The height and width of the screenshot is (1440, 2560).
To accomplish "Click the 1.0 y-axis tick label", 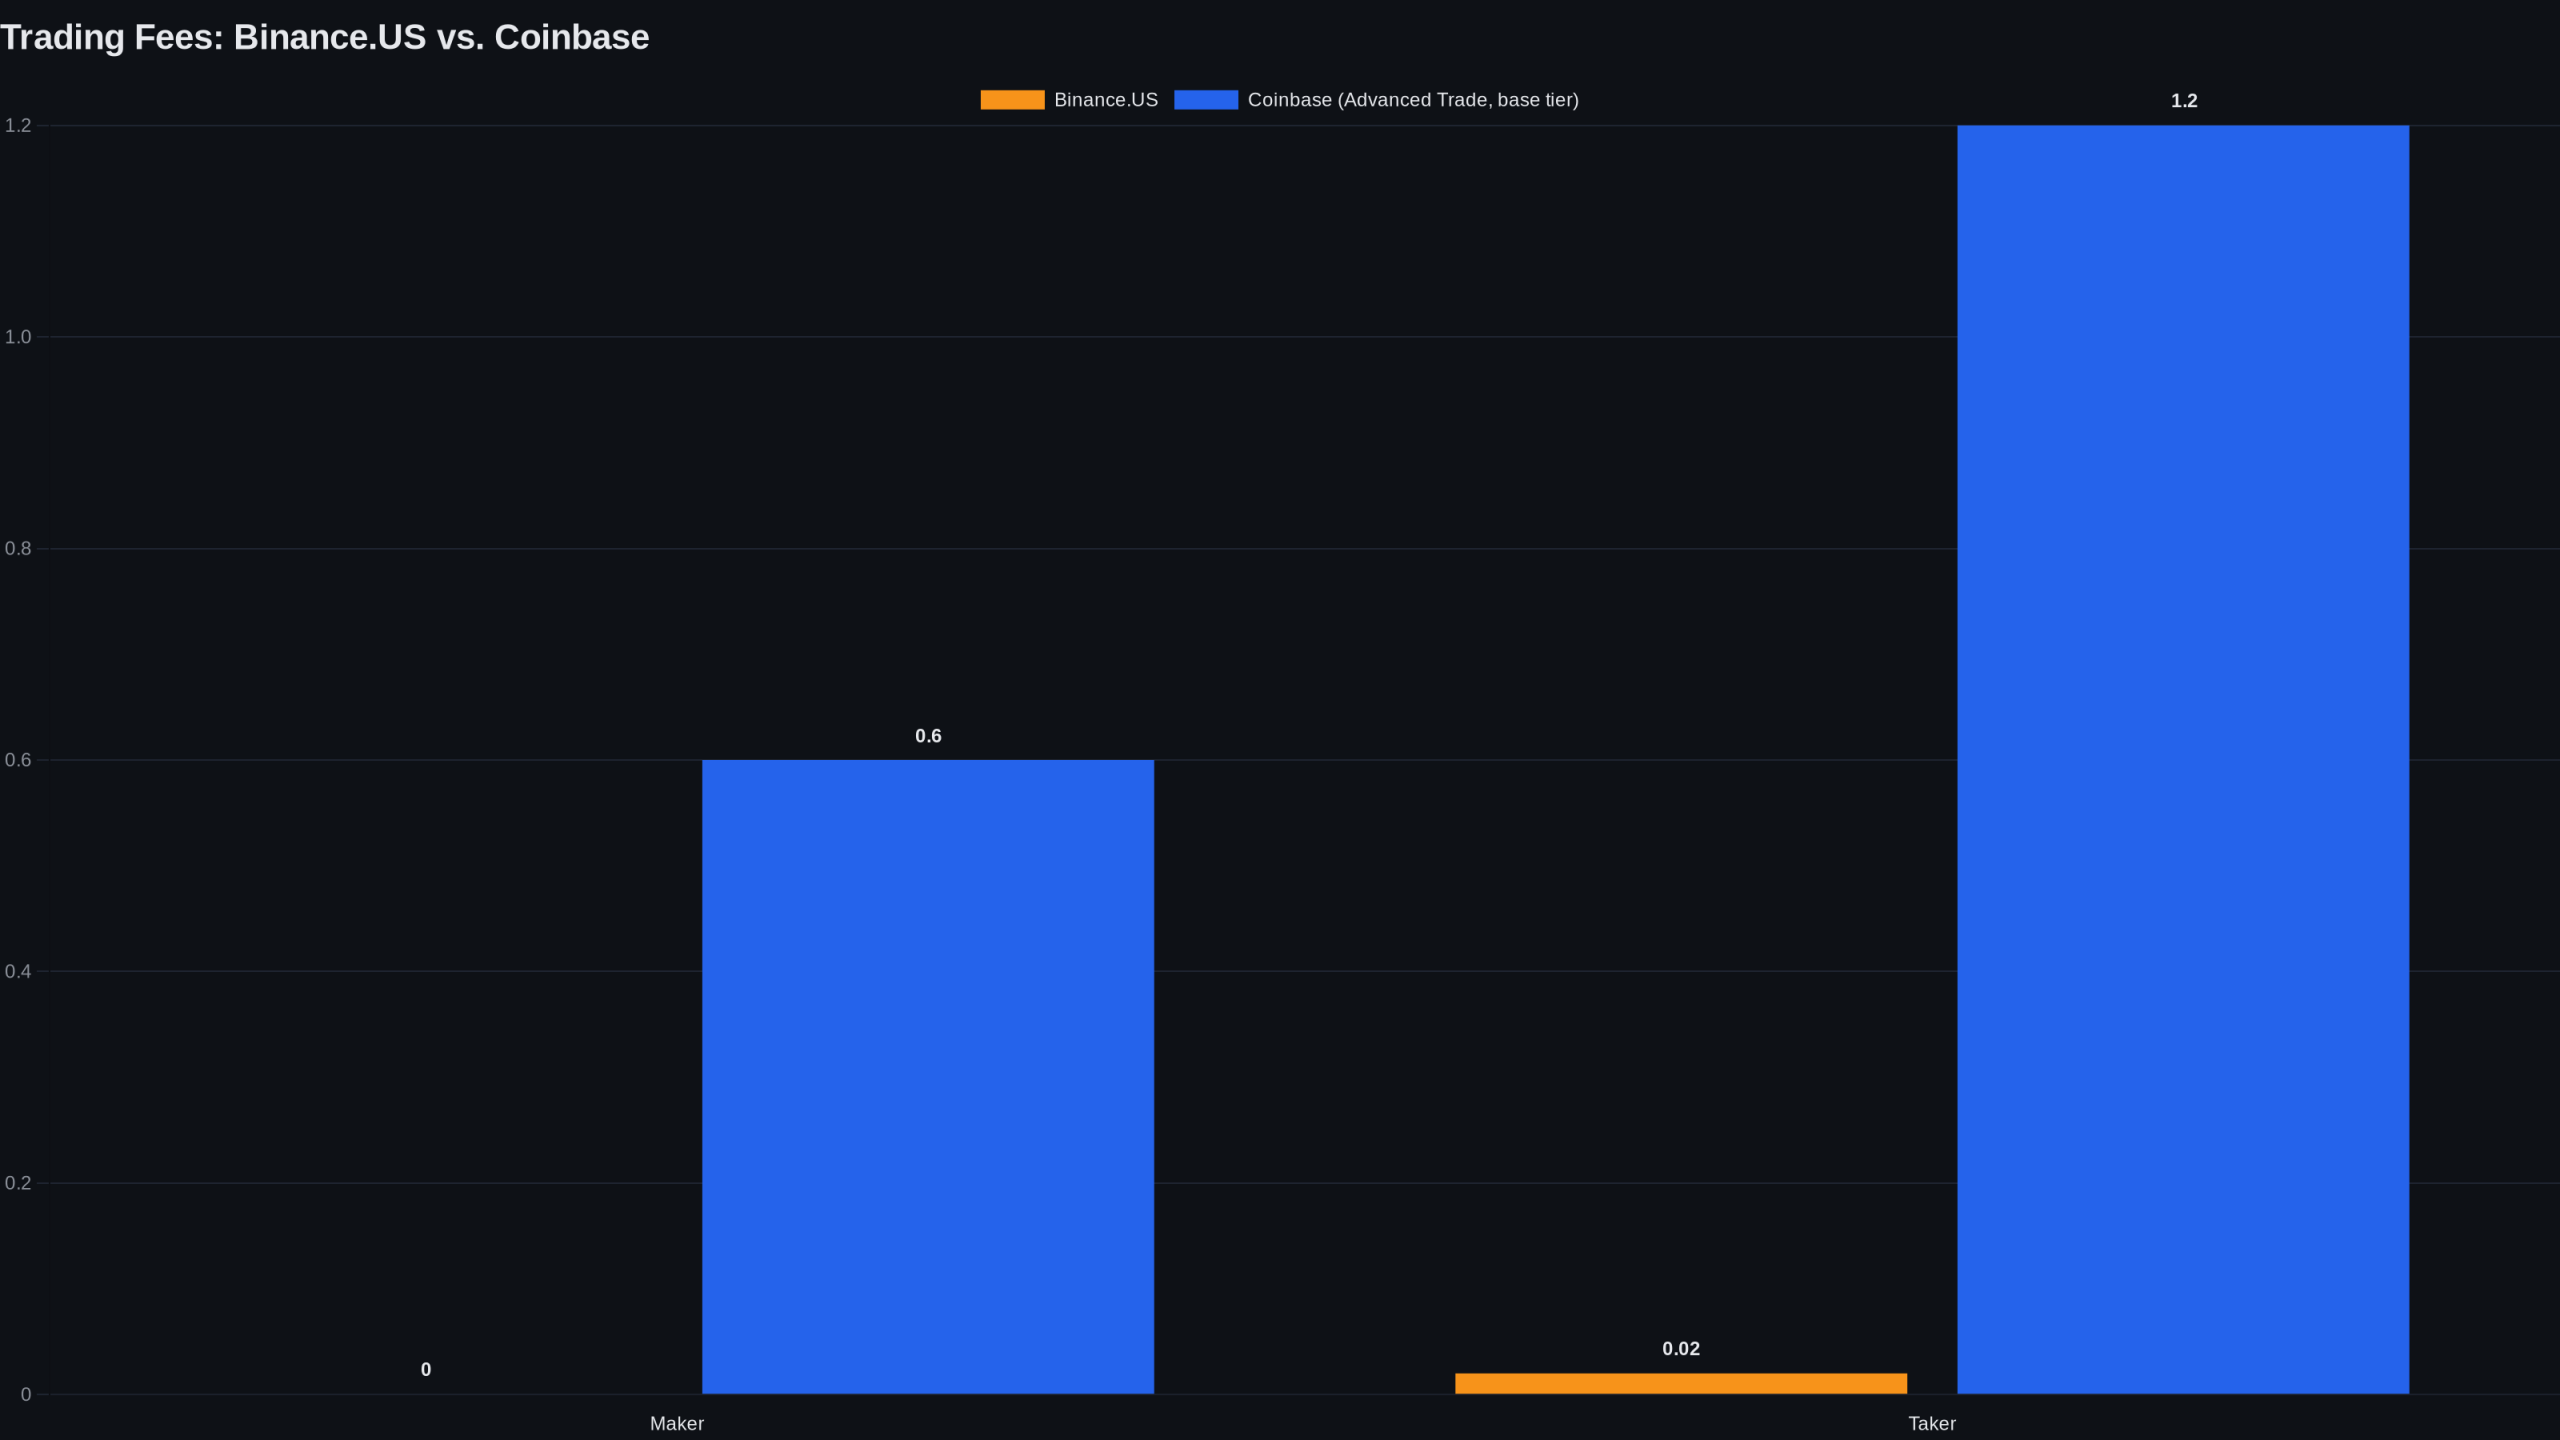I will 18,337.
